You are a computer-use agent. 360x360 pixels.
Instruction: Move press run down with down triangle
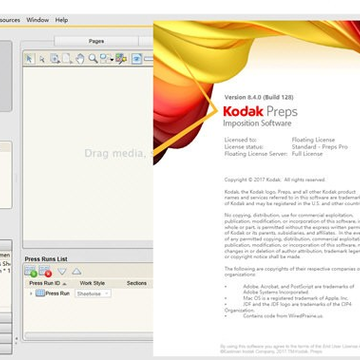[62, 271]
